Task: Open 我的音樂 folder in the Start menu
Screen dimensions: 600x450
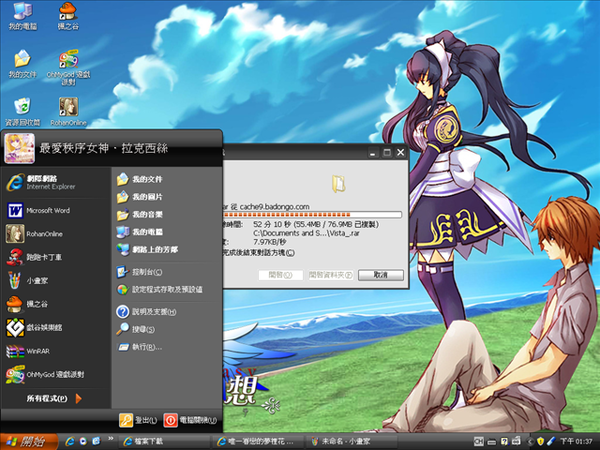Action: point(140,214)
